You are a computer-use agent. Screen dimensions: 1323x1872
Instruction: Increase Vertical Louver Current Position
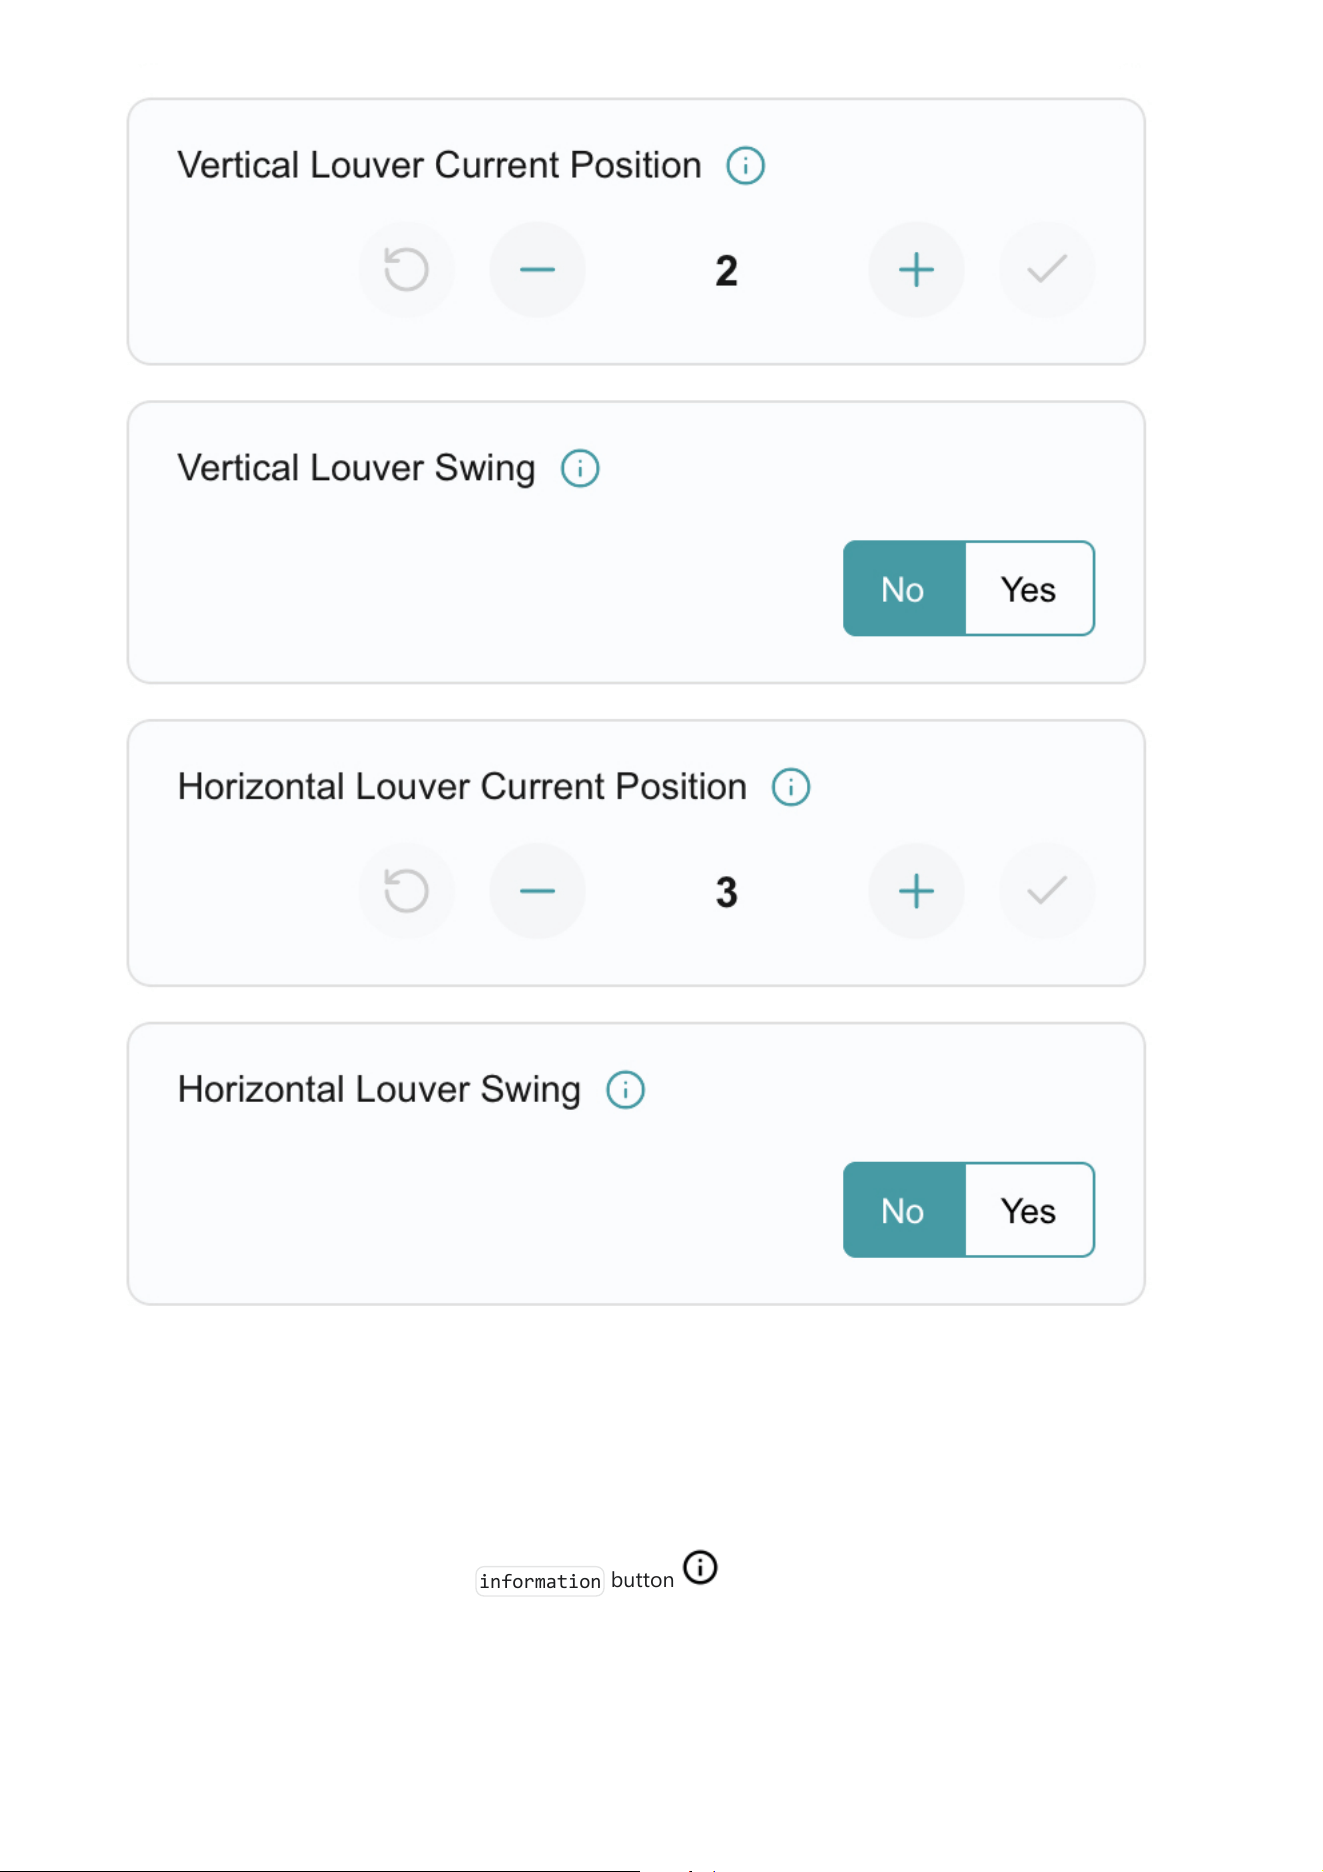coord(916,270)
